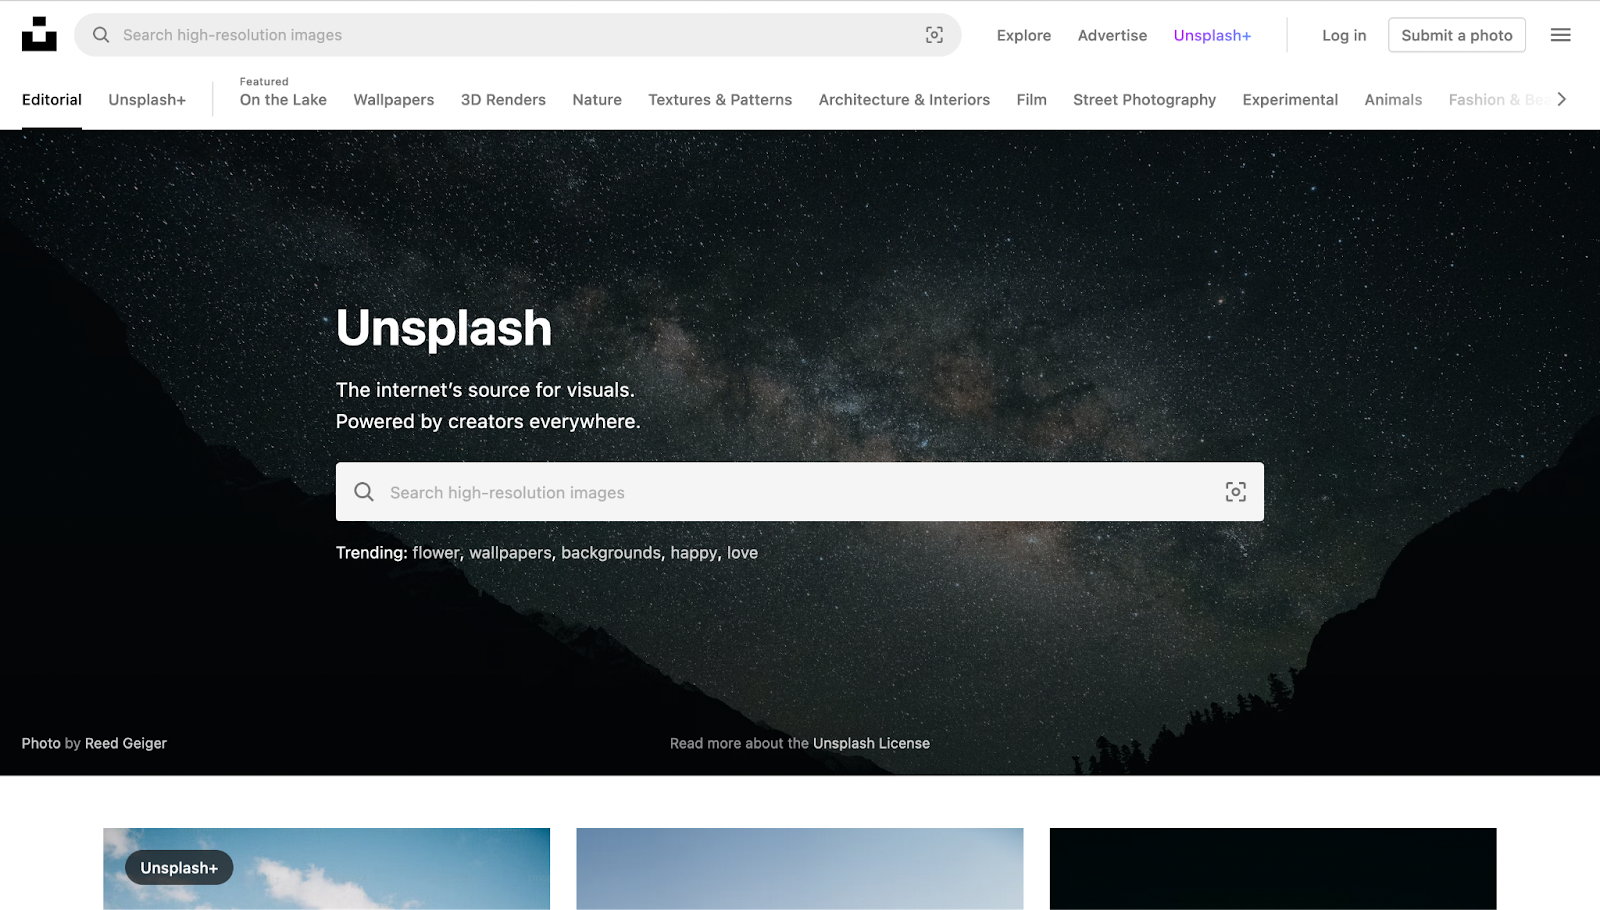Open the hamburger menu icon
1600x910 pixels.
(x=1560, y=35)
